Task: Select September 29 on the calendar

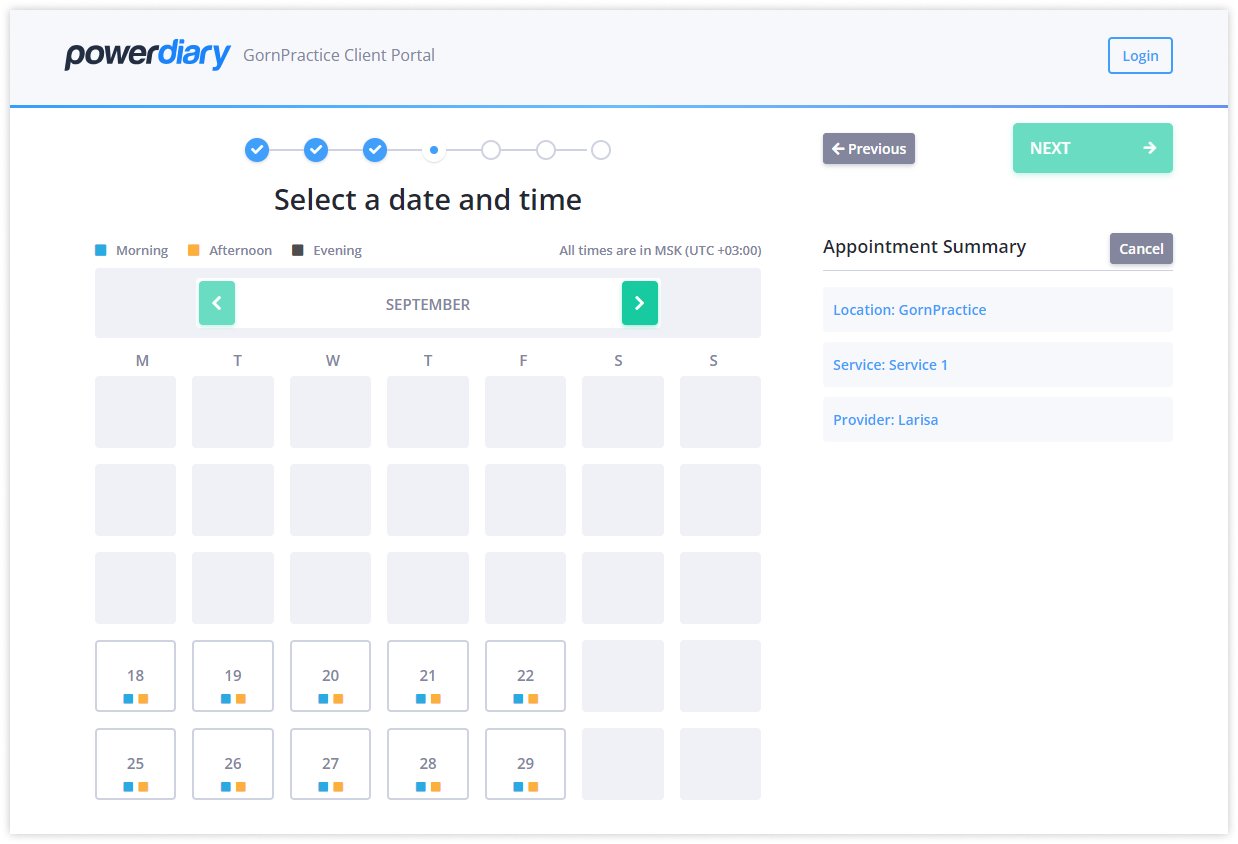Action: (x=525, y=764)
